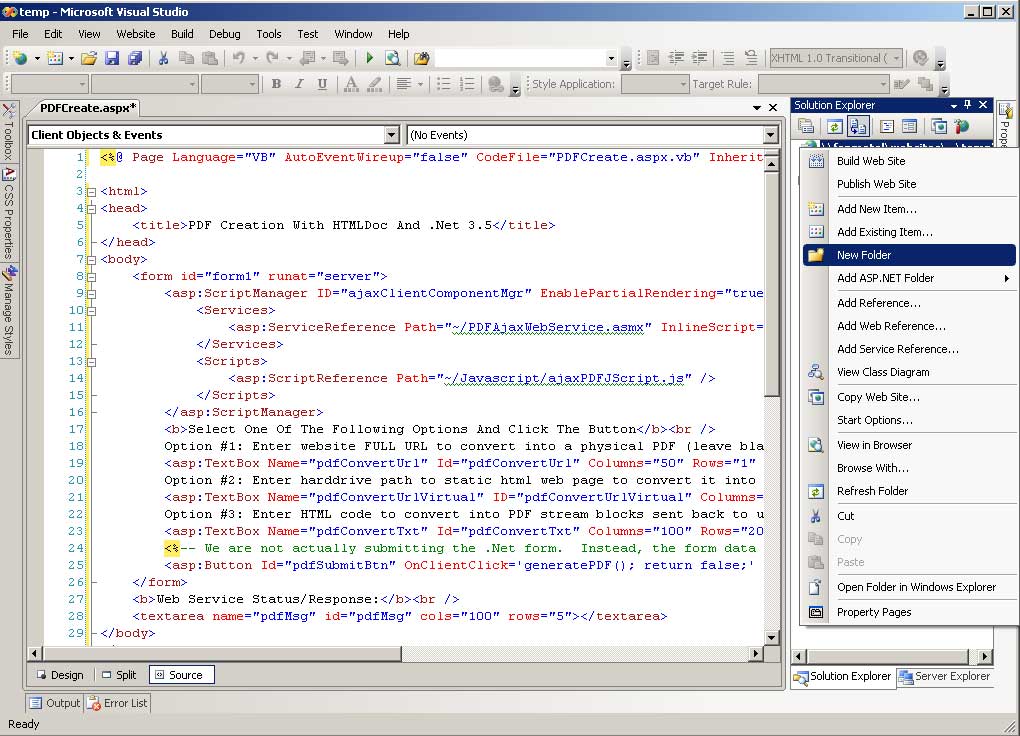Save the current file with the floppy icon

tap(112, 59)
